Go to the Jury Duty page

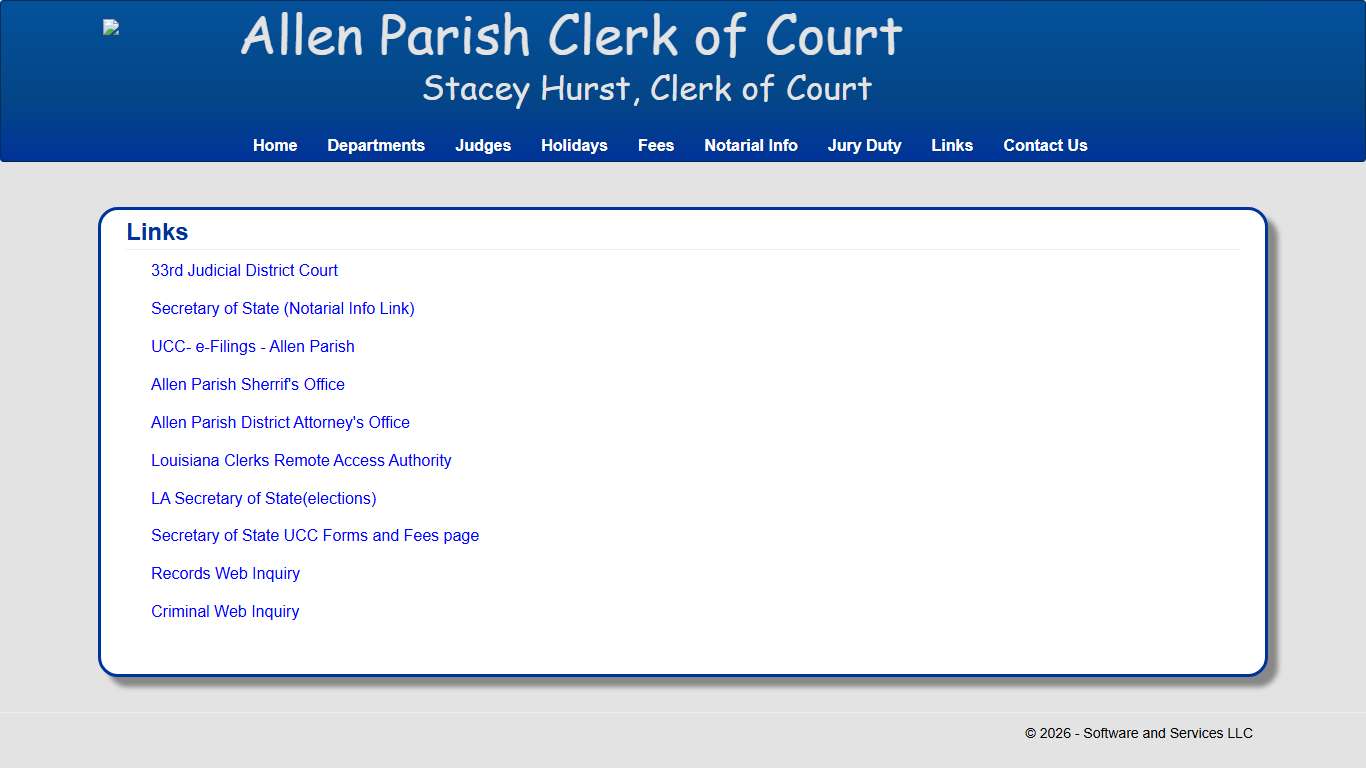point(864,145)
